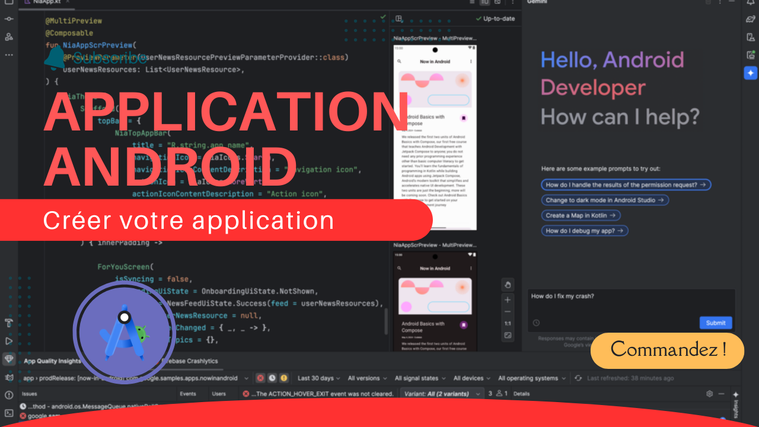Screen dimensions: 759x427
Task: Click the Gemini sparkle icon in right sidebar
Action: (x=750, y=73)
